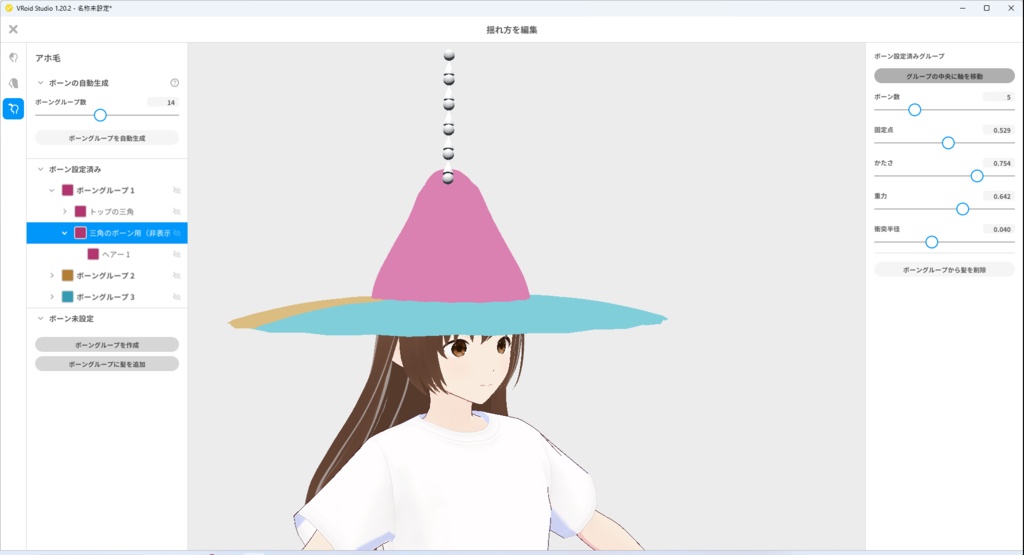Open the first head-shaped hair tab in the sidebar
The height and width of the screenshot is (555, 1024).
(13, 57)
